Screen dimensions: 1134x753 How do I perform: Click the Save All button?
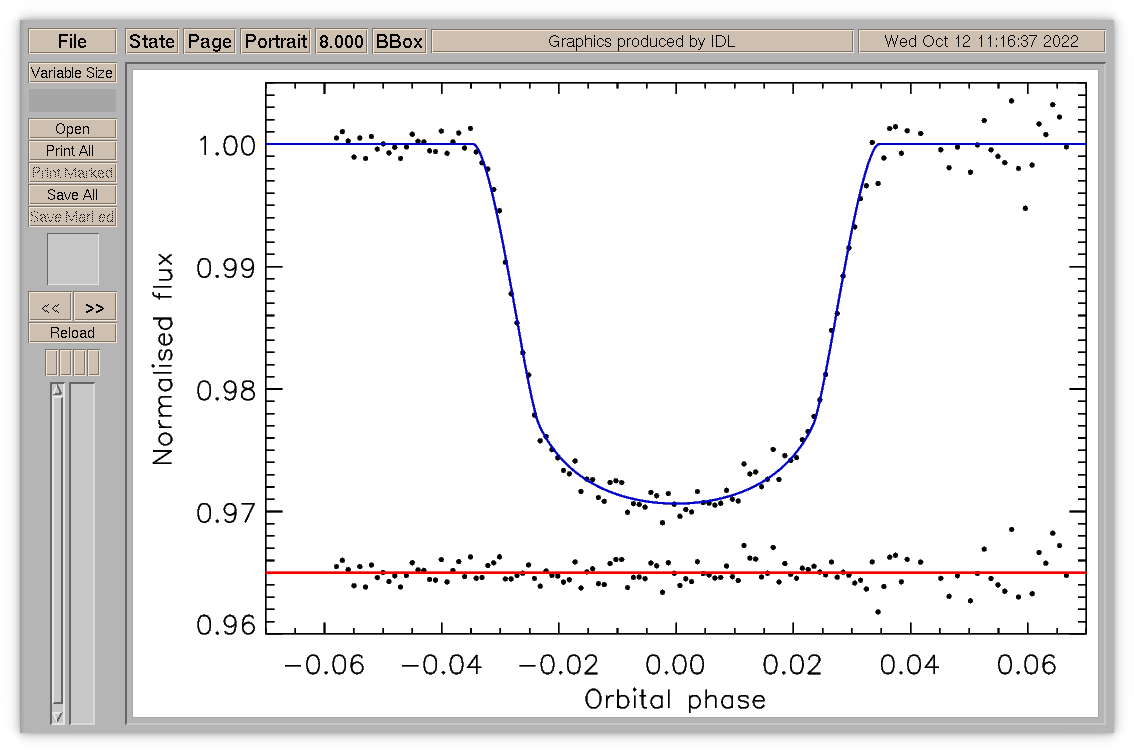(x=72, y=195)
